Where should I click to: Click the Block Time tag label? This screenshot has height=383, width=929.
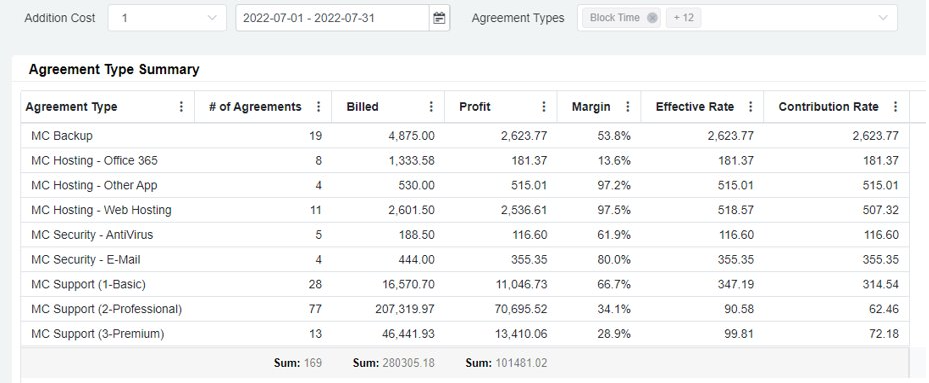[614, 18]
